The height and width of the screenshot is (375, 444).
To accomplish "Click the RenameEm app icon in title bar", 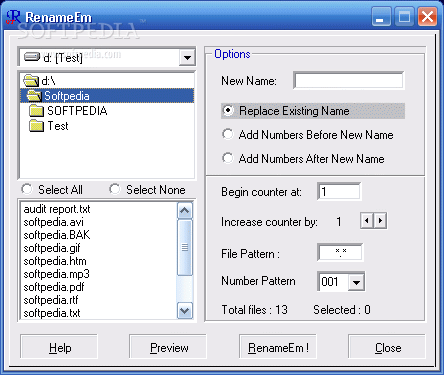I will pyautogui.click(x=13, y=17).
